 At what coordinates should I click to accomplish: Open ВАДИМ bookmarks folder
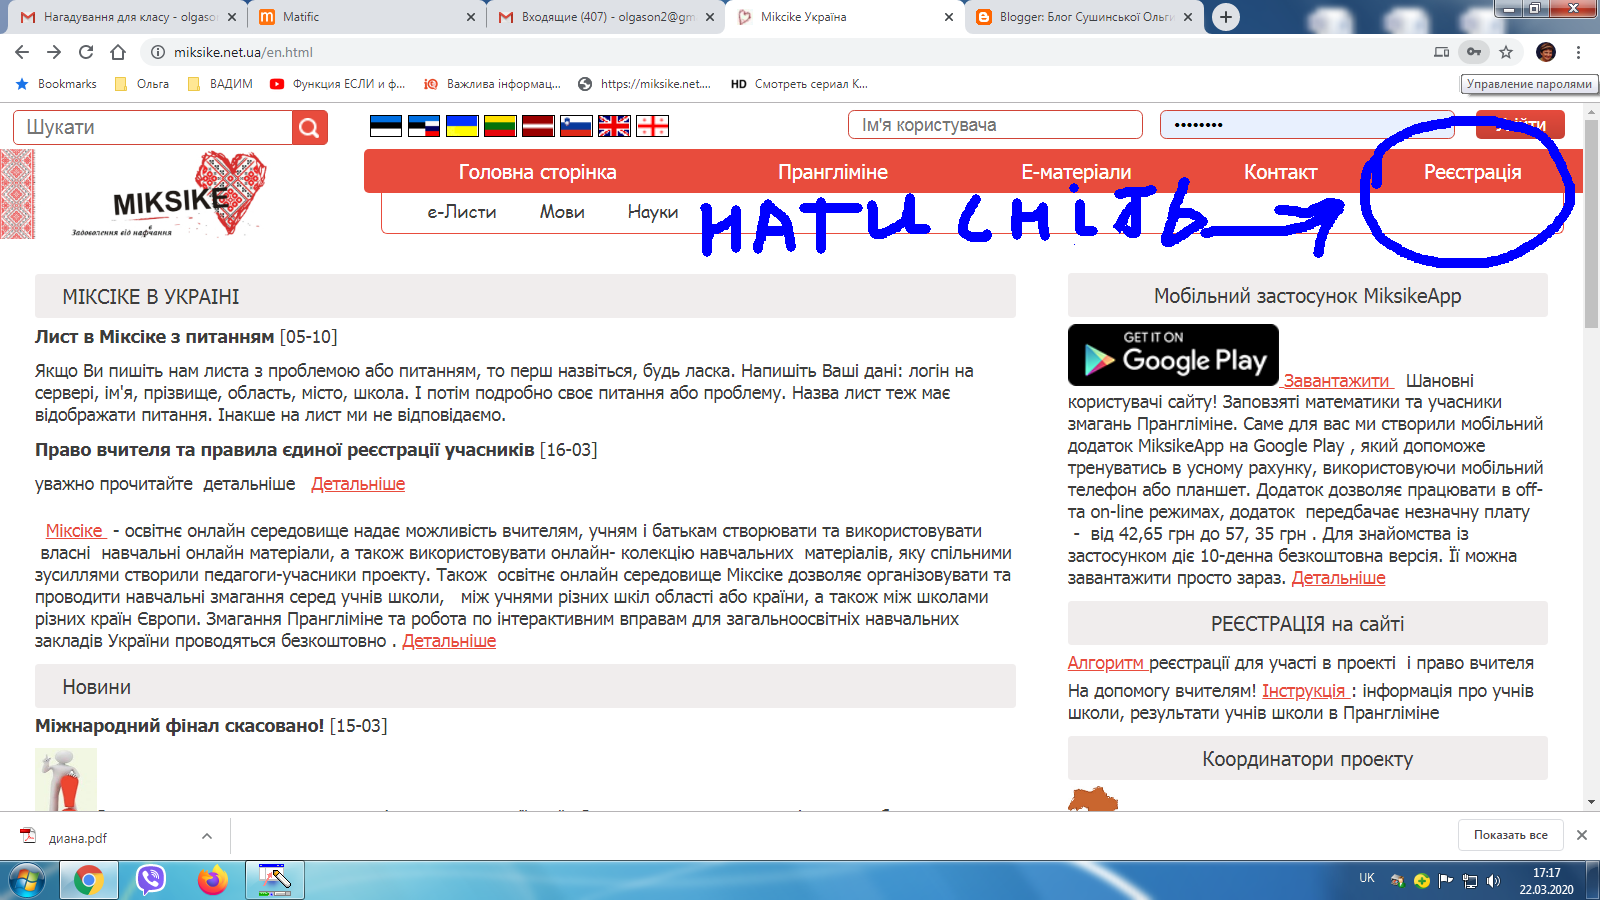[220, 84]
